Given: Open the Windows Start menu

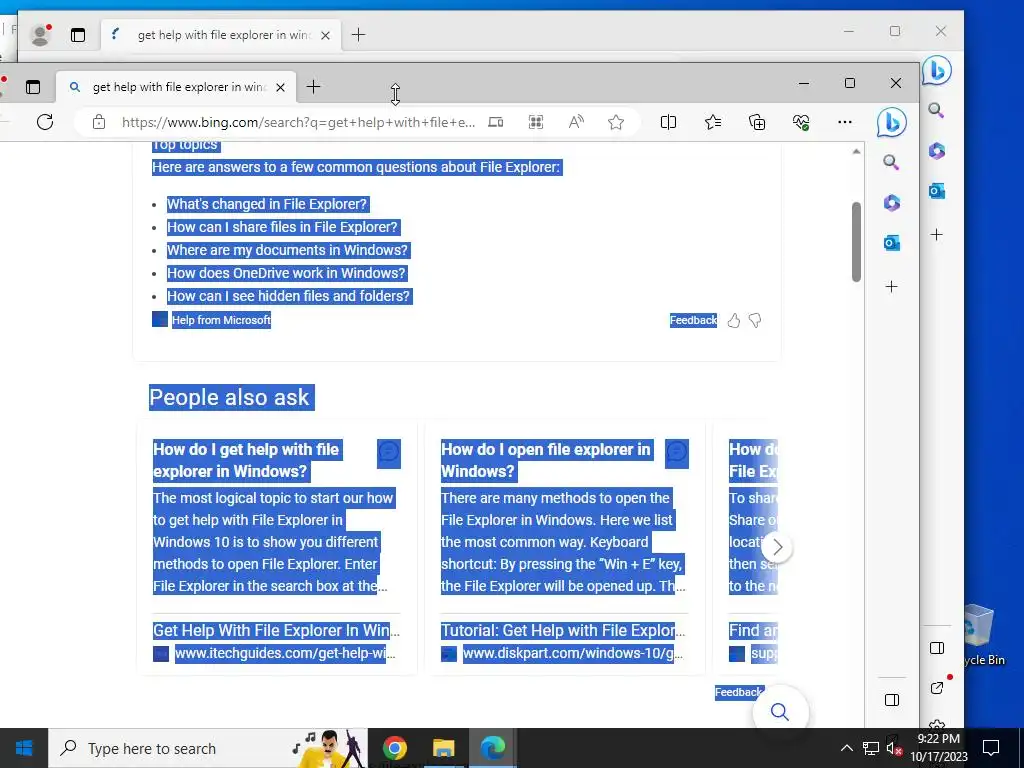Looking at the screenshot, I should (24, 748).
